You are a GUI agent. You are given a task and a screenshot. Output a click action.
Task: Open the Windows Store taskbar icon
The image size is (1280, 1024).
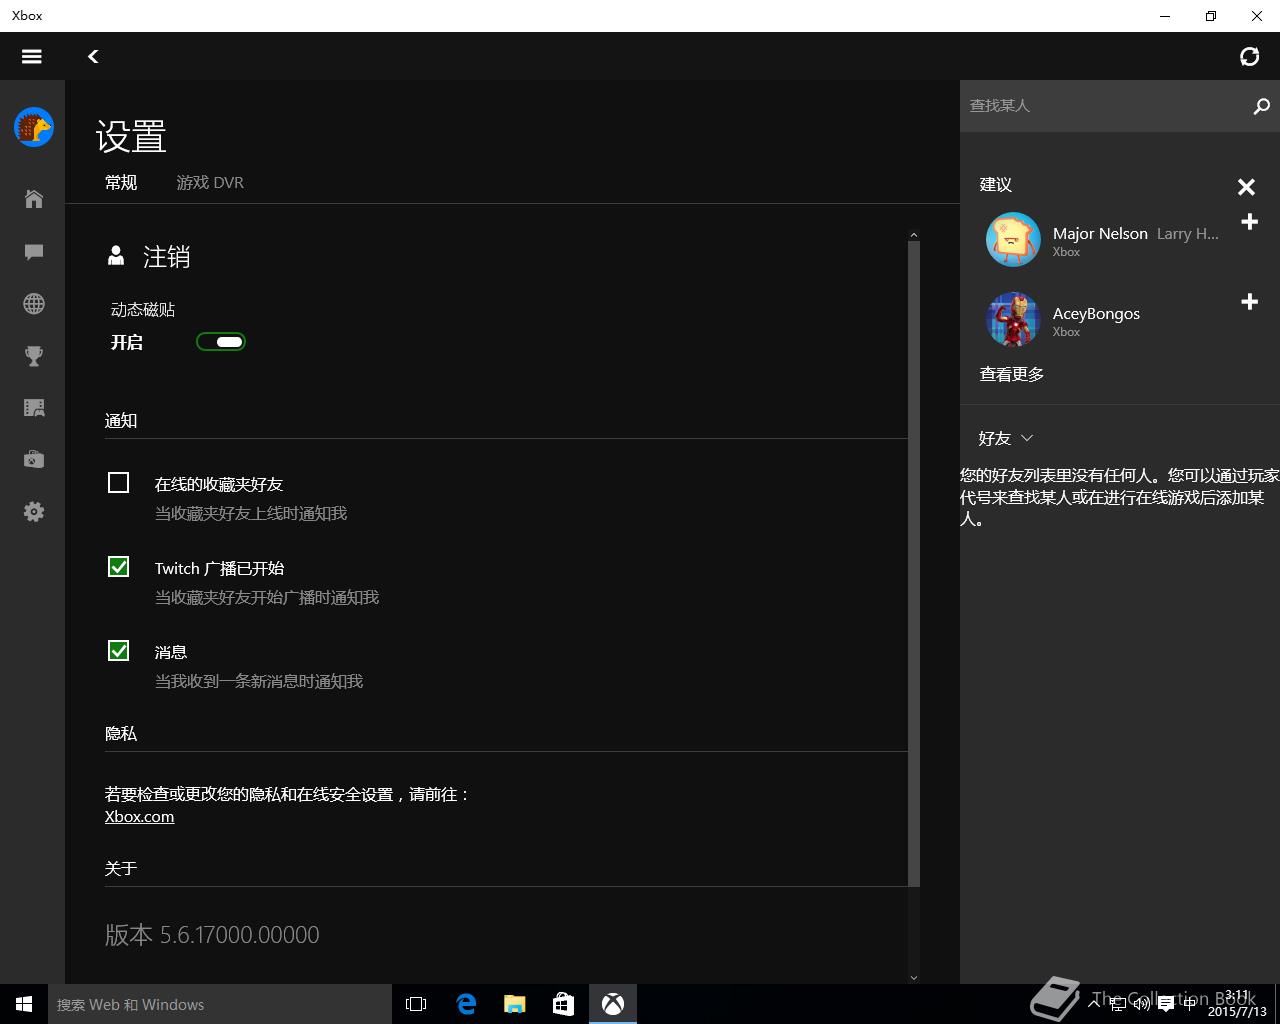(564, 1004)
